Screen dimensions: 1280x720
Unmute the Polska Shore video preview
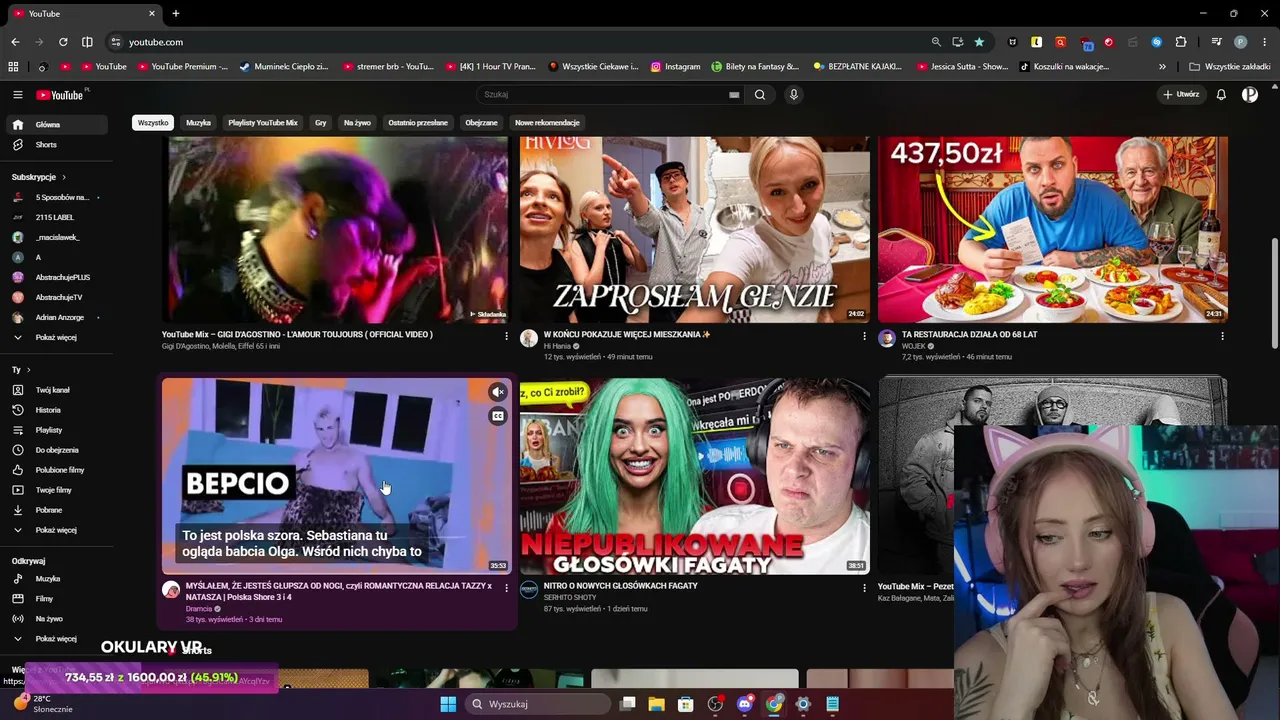click(x=497, y=392)
